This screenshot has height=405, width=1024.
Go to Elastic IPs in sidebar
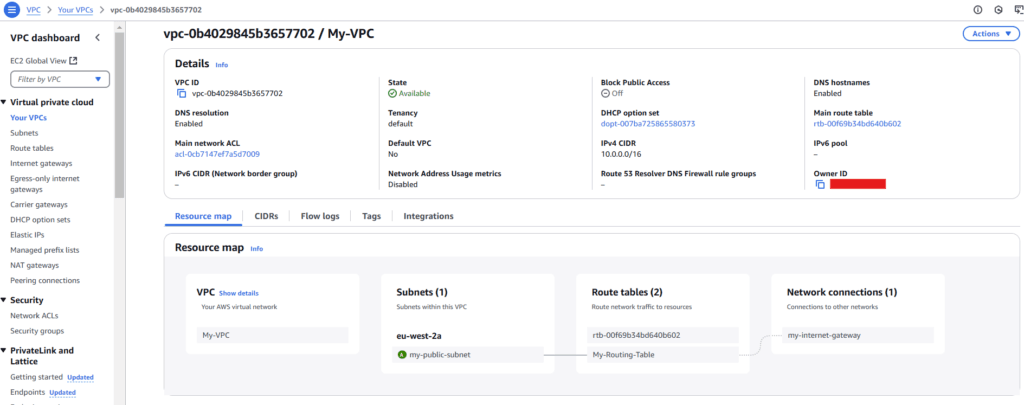27,235
